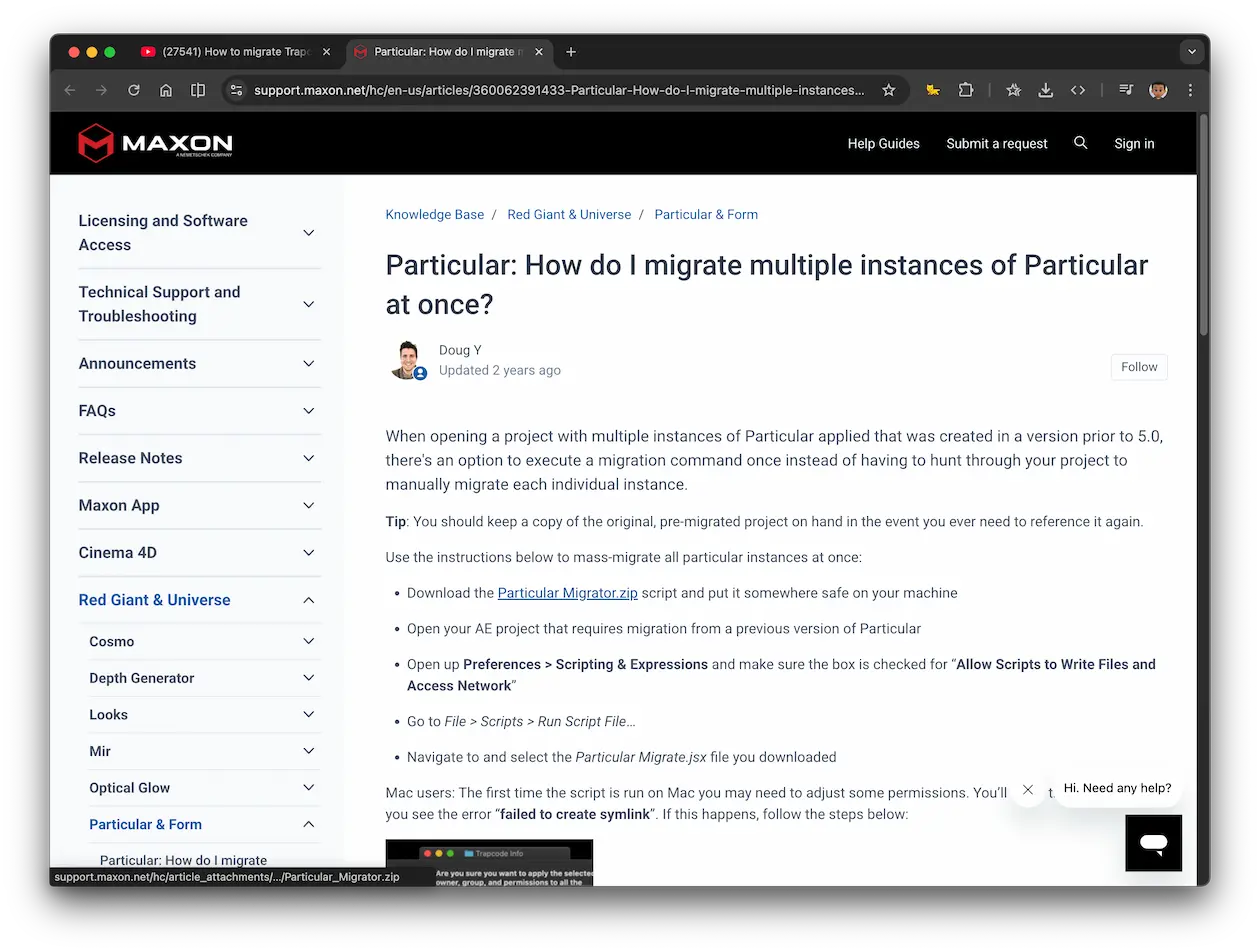Click the address bar URL field
The height and width of the screenshot is (952, 1260).
[560, 90]
